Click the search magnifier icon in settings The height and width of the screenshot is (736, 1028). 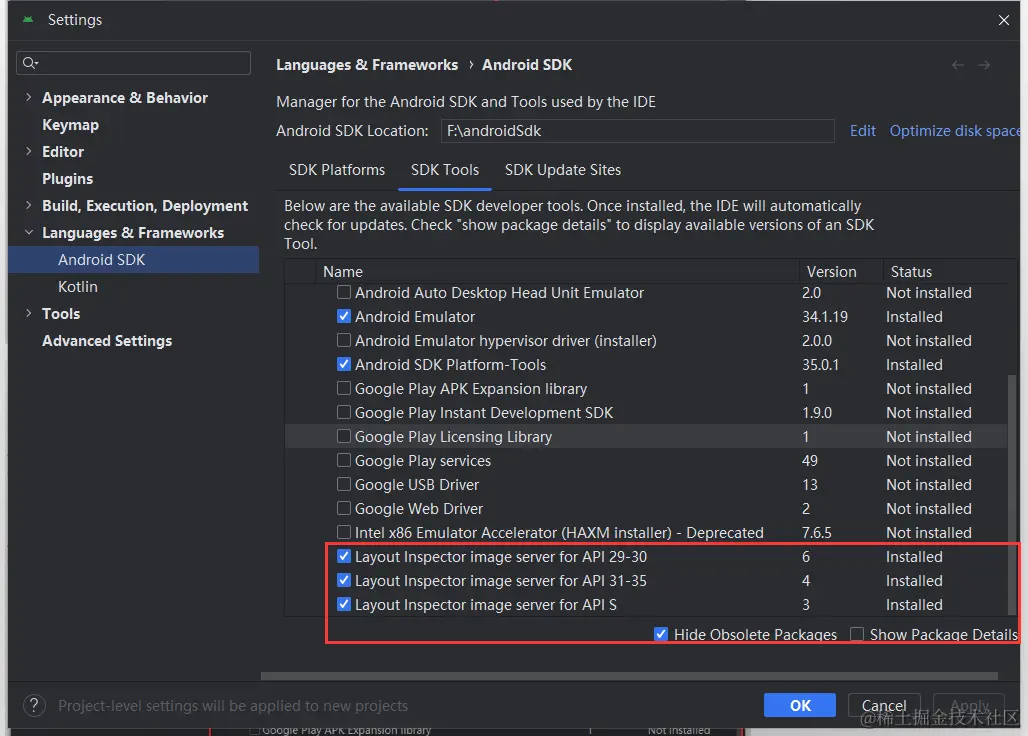click(x=30, y=63)
